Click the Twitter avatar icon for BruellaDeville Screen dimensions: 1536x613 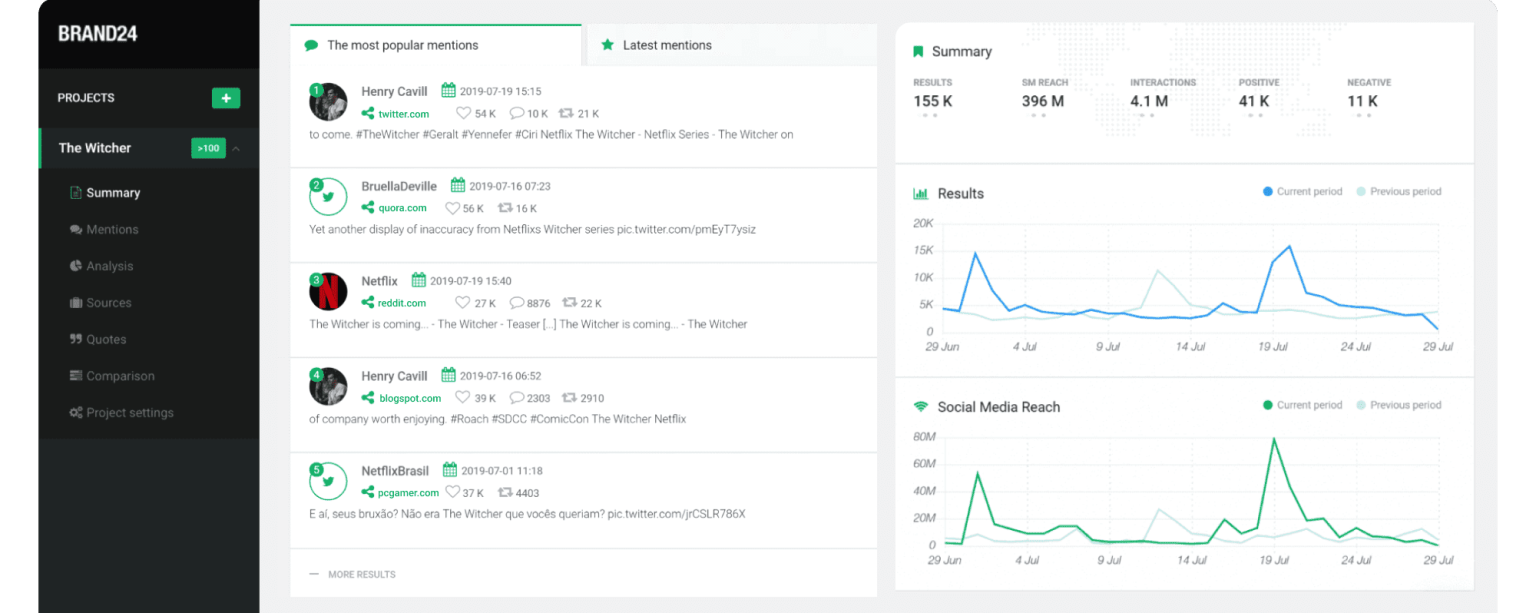pyautogui.click(x=328, y=197)
